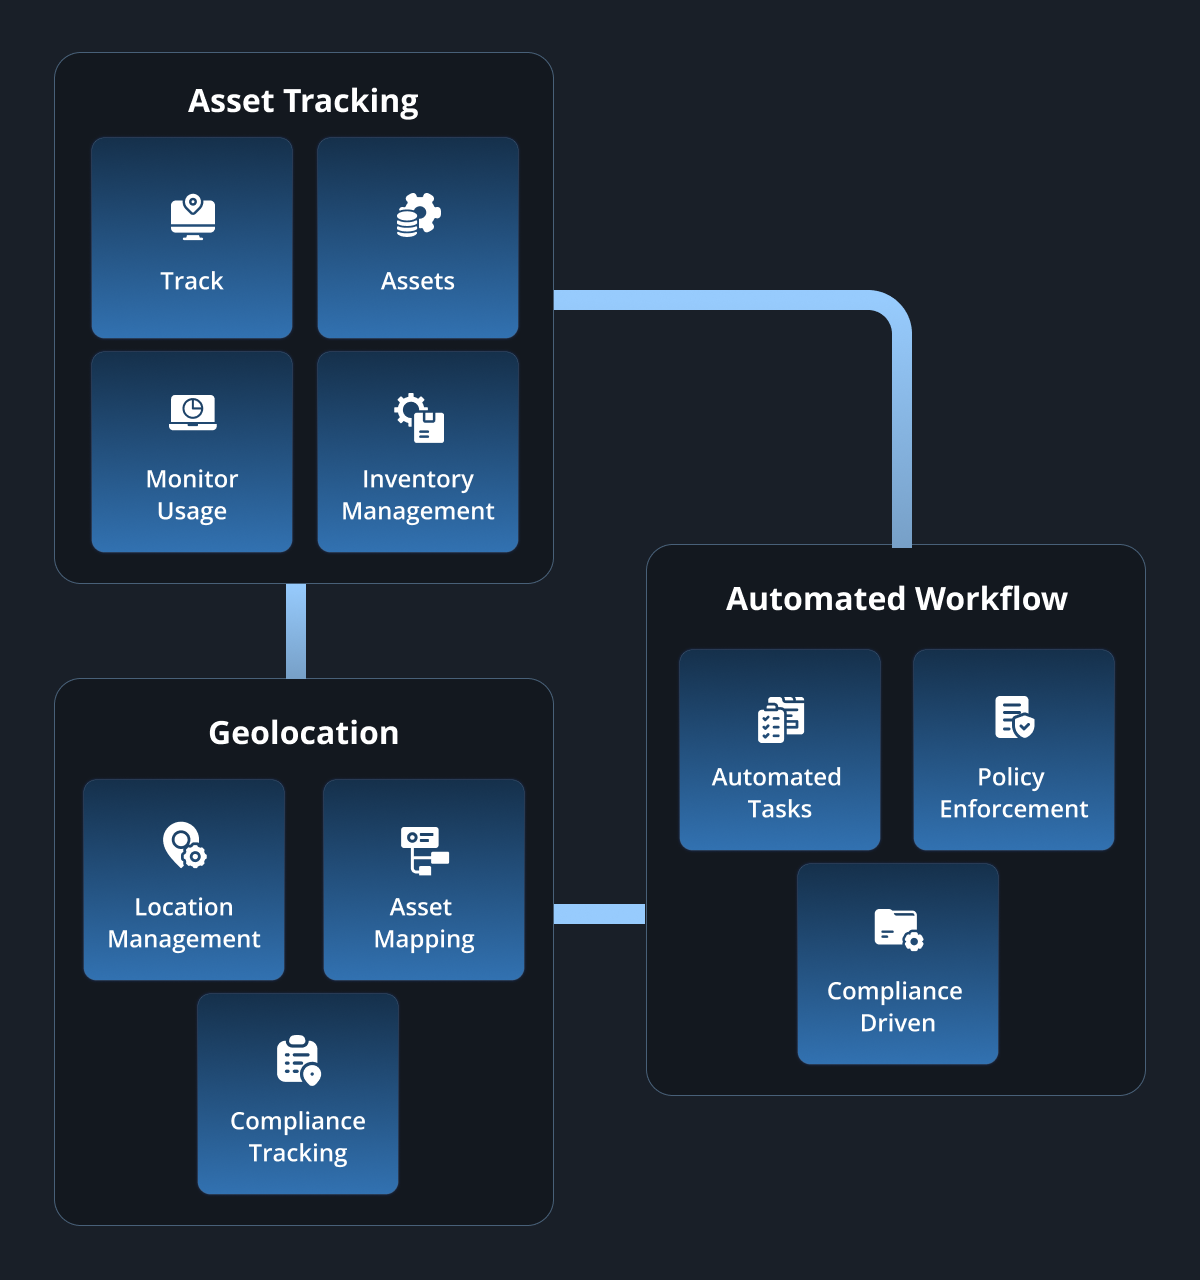
Task: Click the Compliance Driven folder-gear icon
Action: (x=899, y=929)
